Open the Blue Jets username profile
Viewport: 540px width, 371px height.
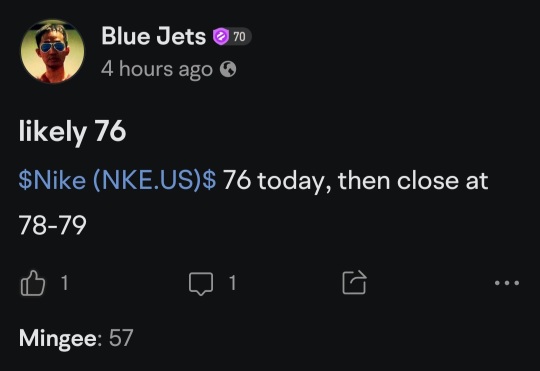(153, 36)
